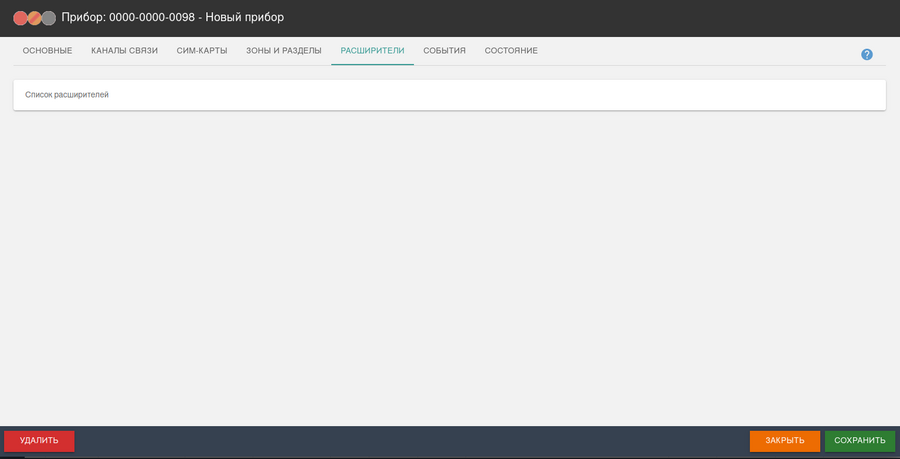The image size is (900, 459).
Task: Click the orange striped status circle
Action: (34, 18)
